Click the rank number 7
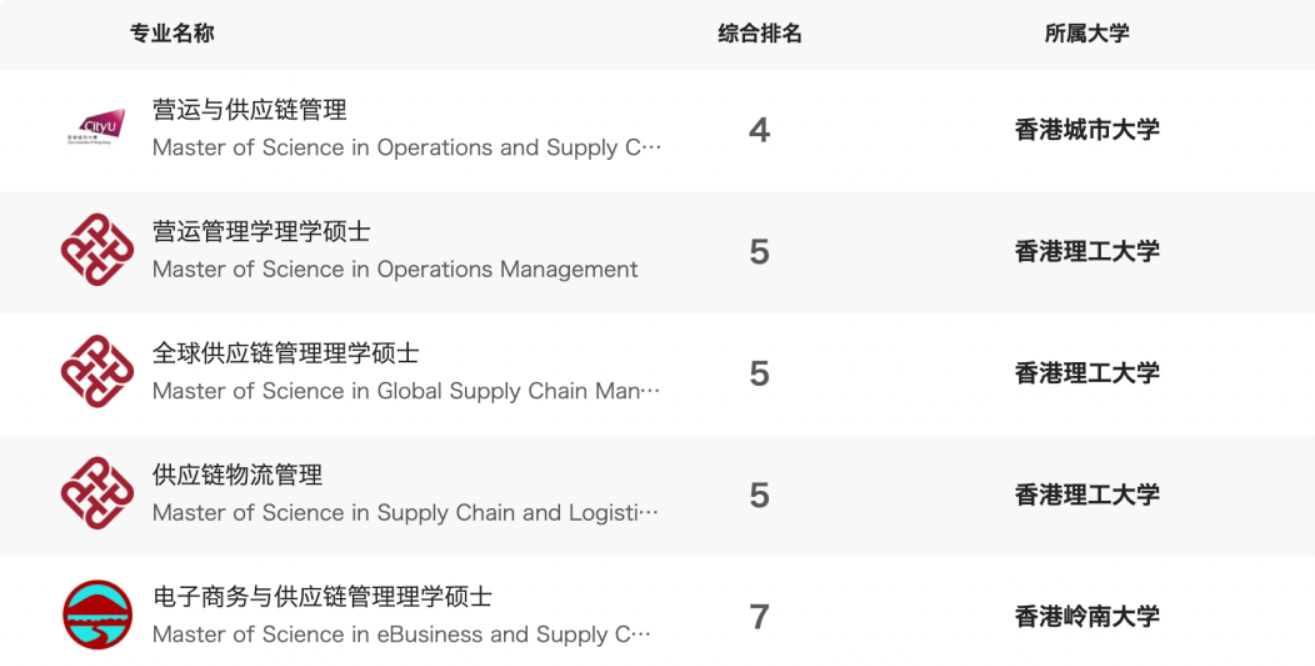 coord(760,617)
